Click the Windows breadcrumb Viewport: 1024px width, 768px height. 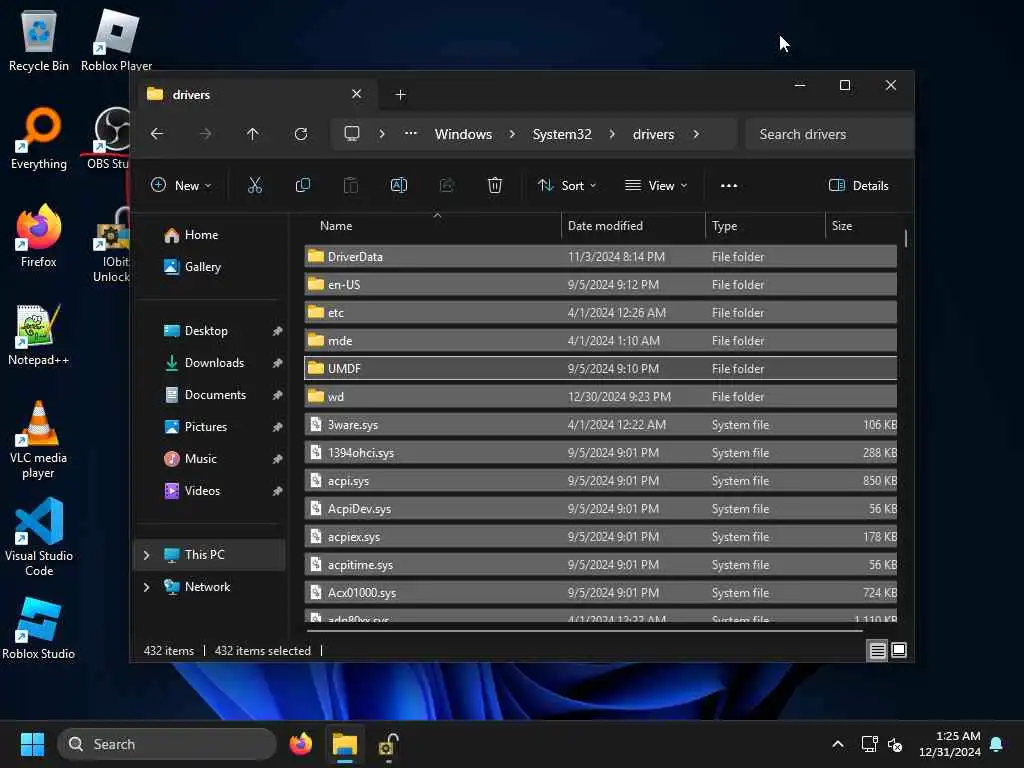pyautogui.click(x=464, y=134)
